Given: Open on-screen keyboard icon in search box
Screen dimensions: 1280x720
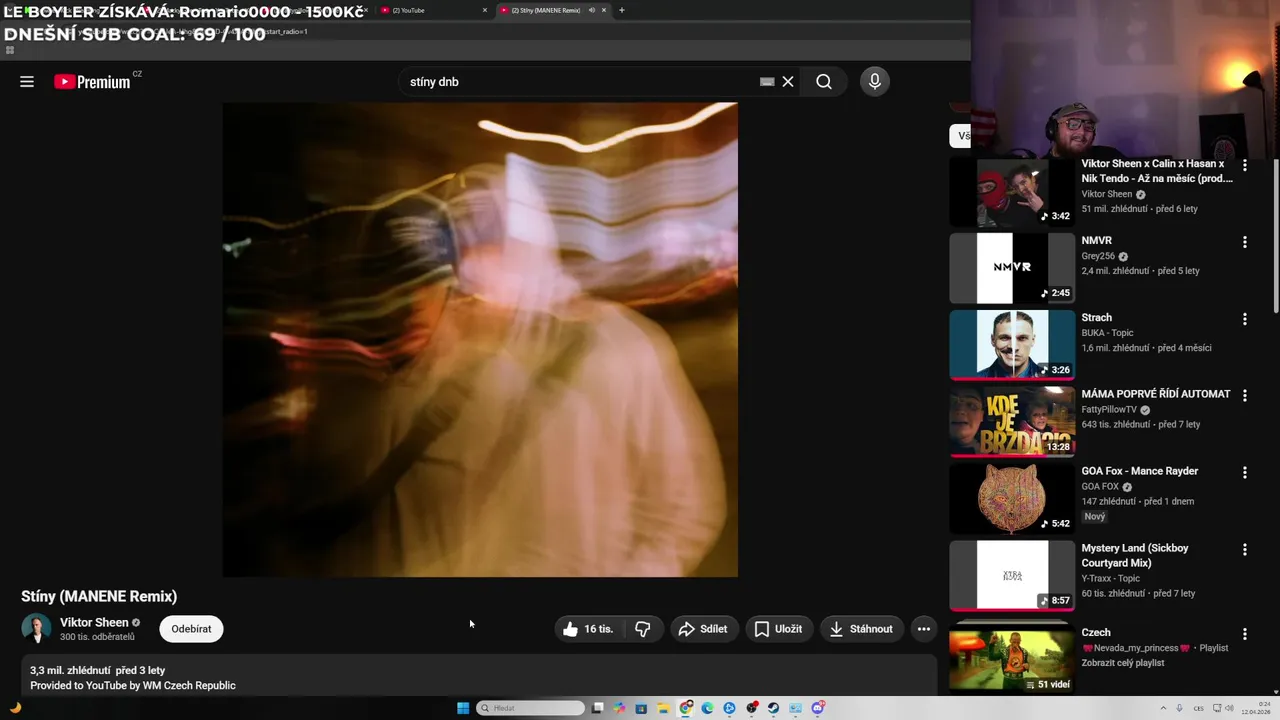Looking at the screenshot, I should 767,82.
